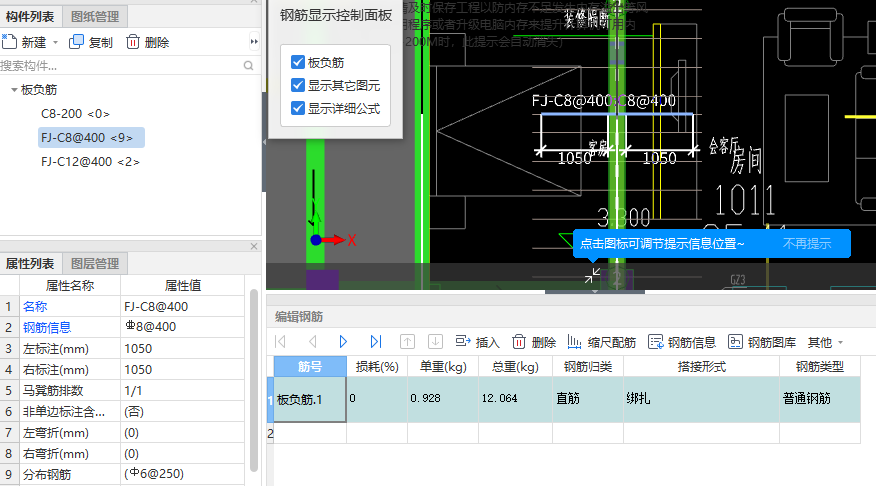This screenshot has width=876, height=486.
Task: Click the search magnifier icon
Action: [249, 66]
